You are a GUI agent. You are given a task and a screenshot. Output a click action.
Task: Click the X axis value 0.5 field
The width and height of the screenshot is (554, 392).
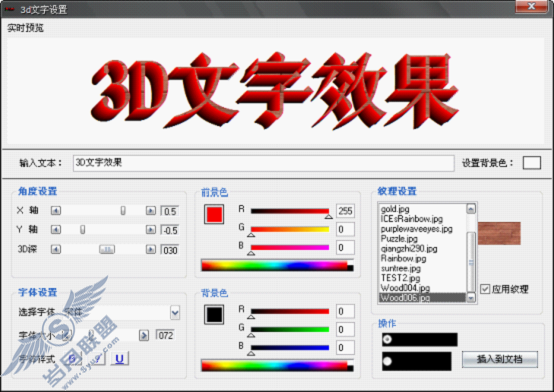[x=170, y=211]
